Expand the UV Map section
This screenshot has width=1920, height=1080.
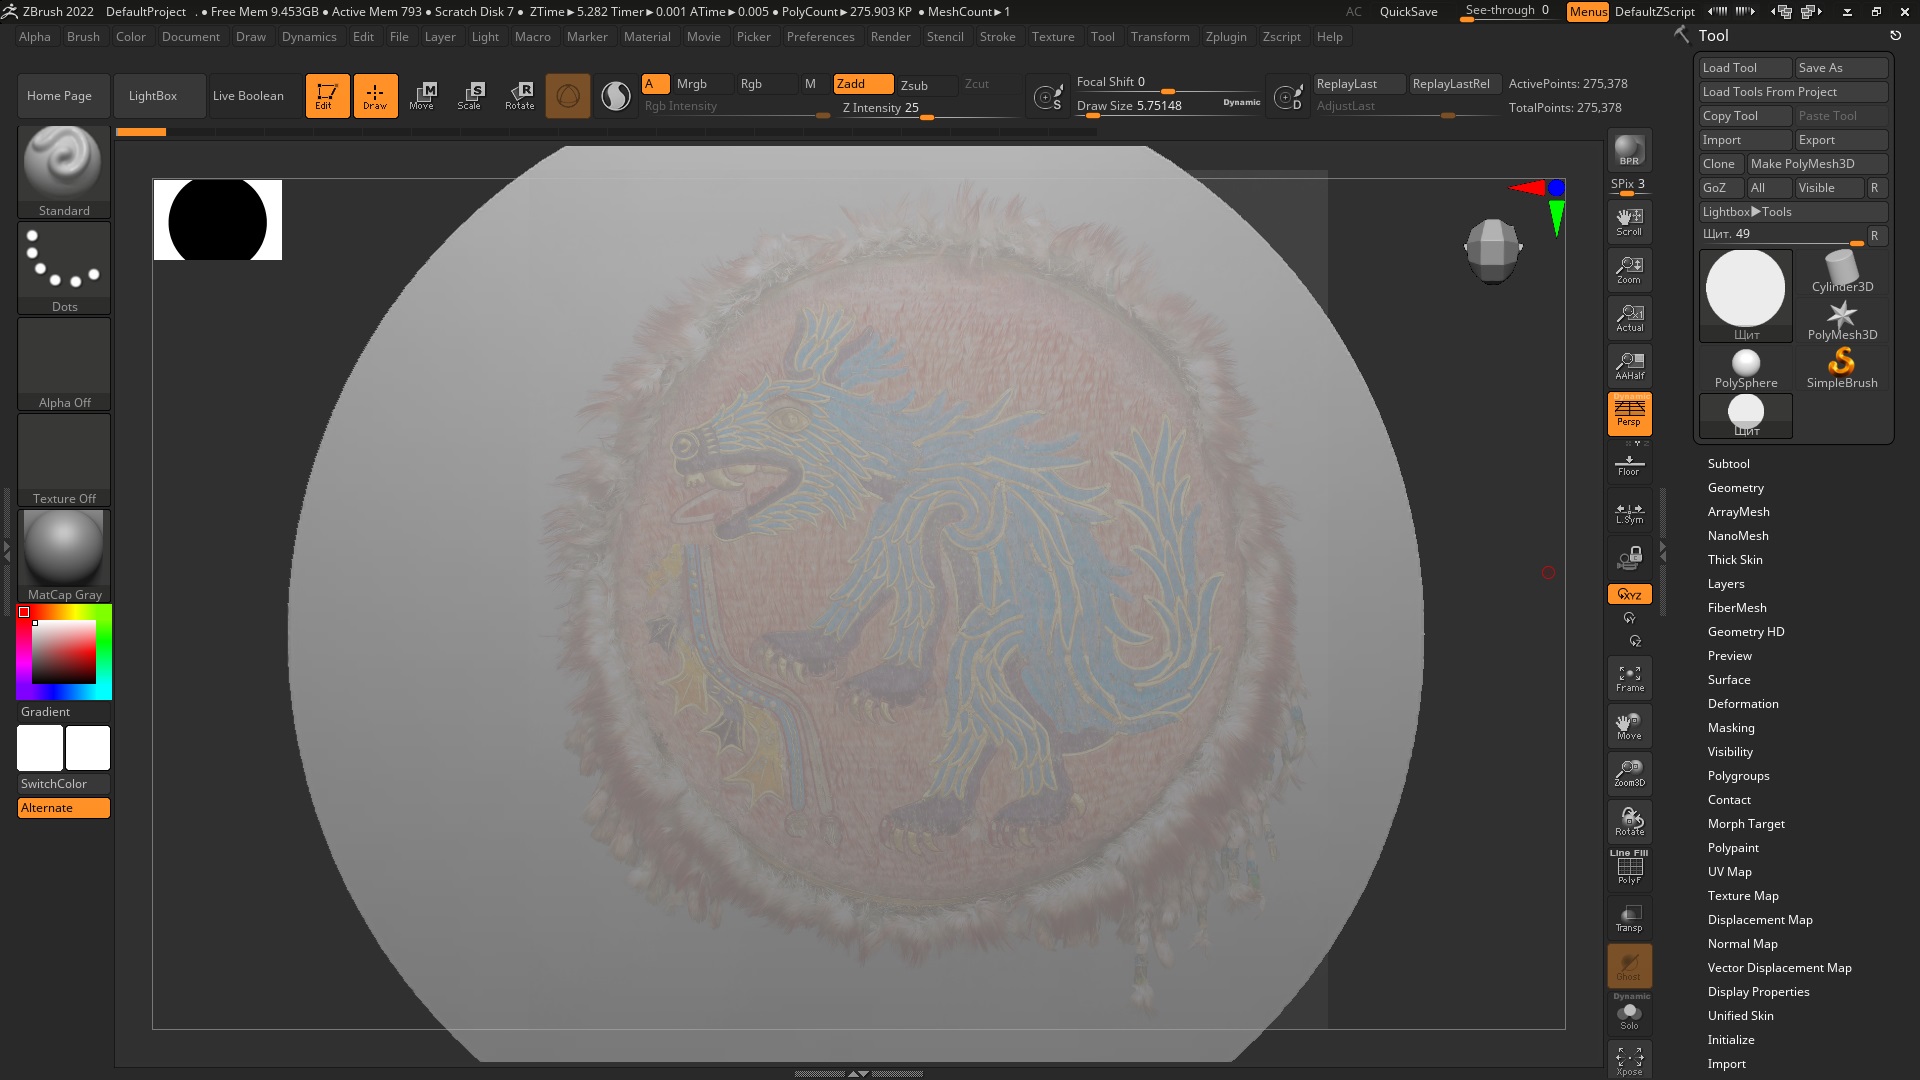(1729, 872)
